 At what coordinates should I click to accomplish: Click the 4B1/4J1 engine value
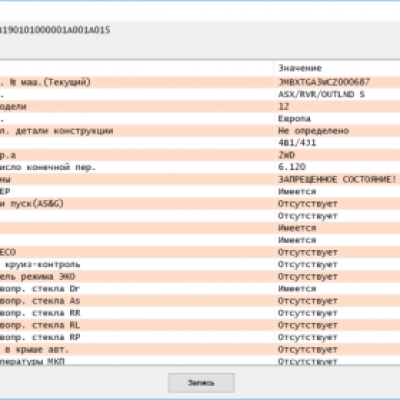pyautogui.click(x=297, y=143)
